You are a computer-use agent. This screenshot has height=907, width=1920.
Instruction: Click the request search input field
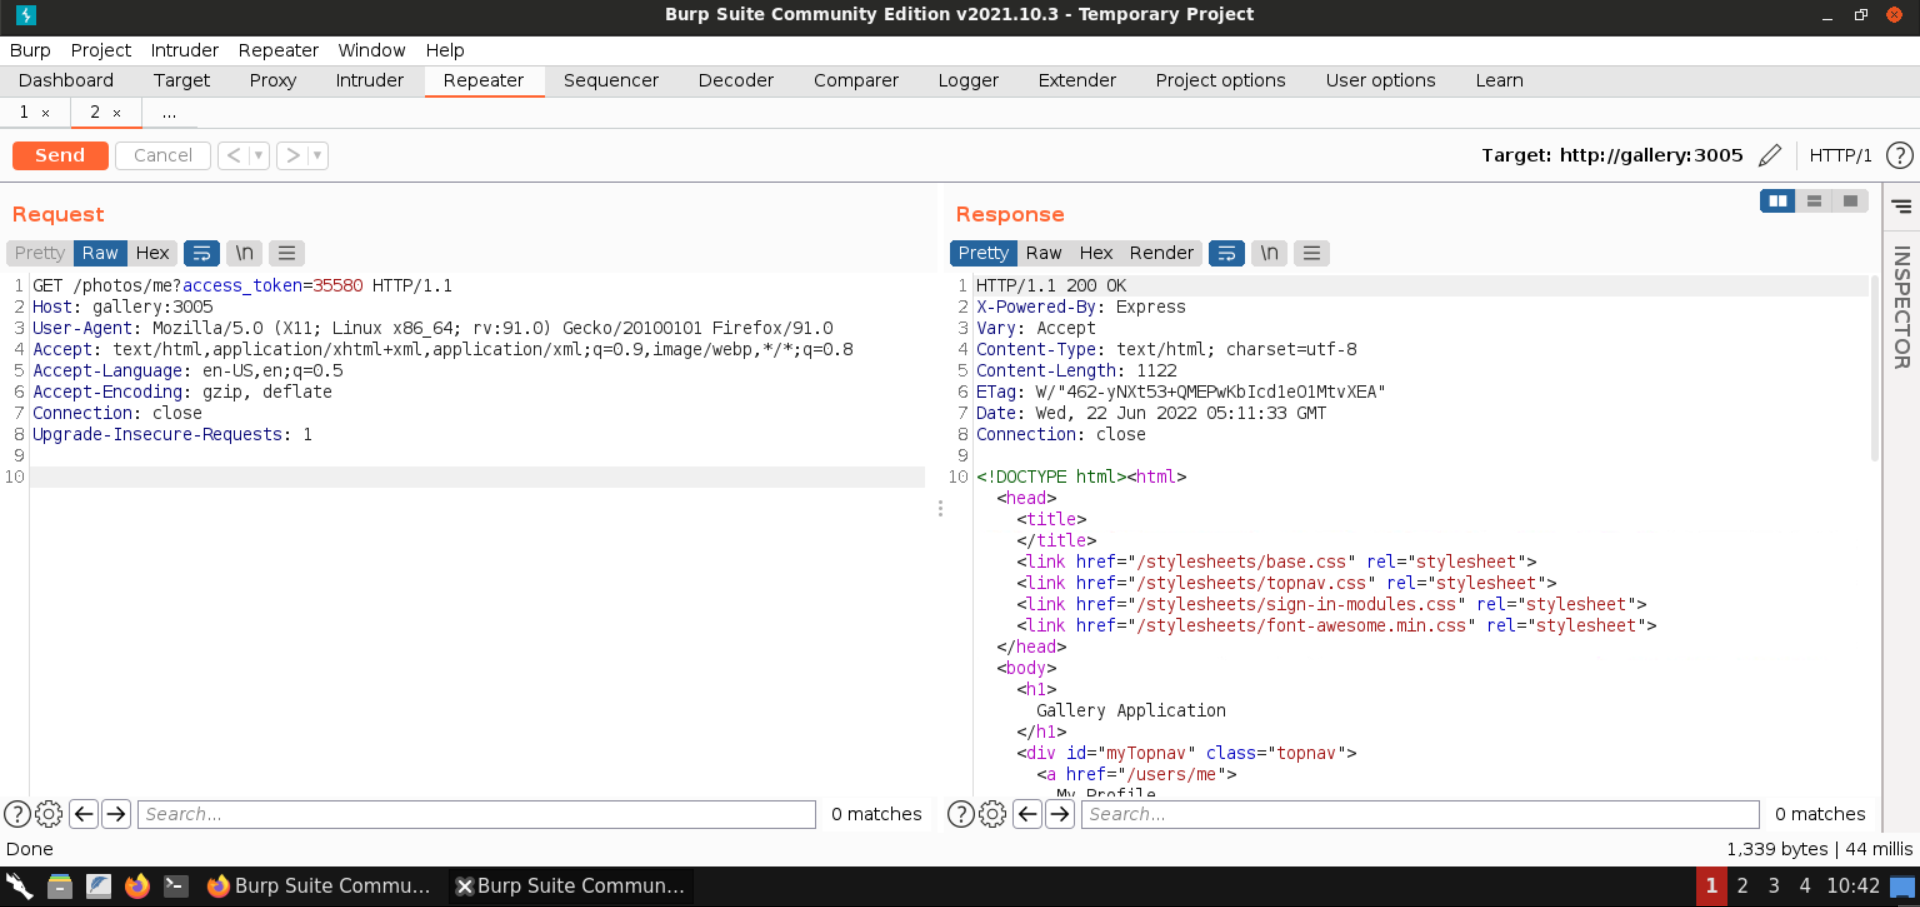click(476, 814)
